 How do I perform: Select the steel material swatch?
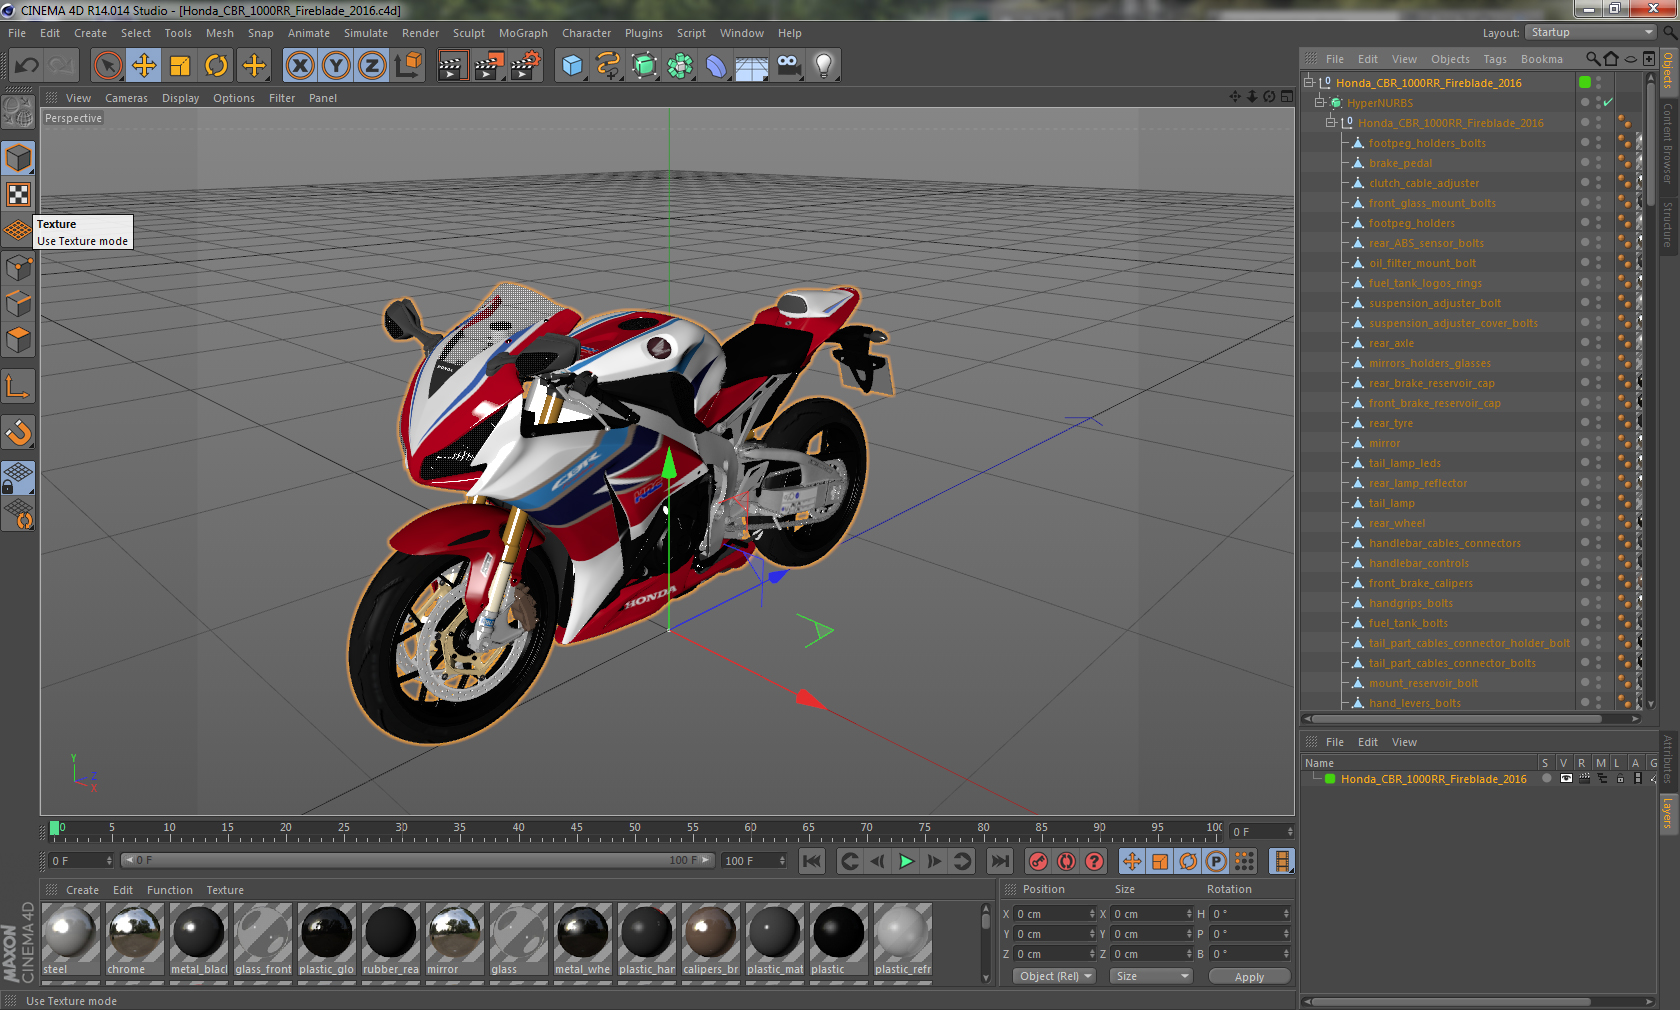coord(70,939)
